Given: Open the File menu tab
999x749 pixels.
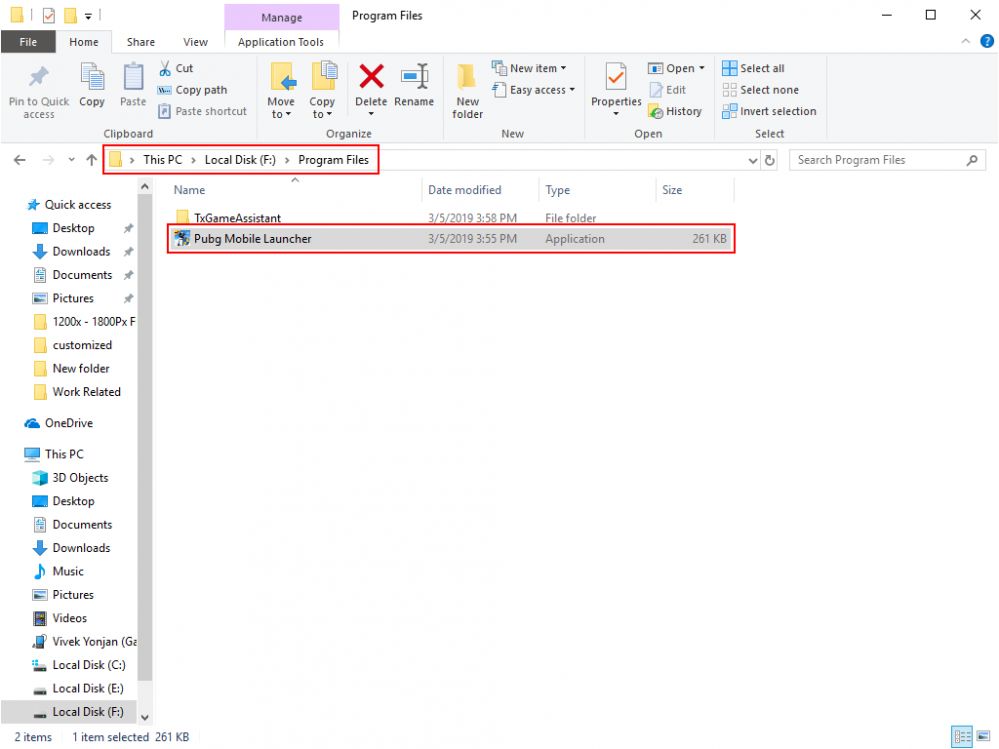Looking at the screenshot, I should click(28, 42).
